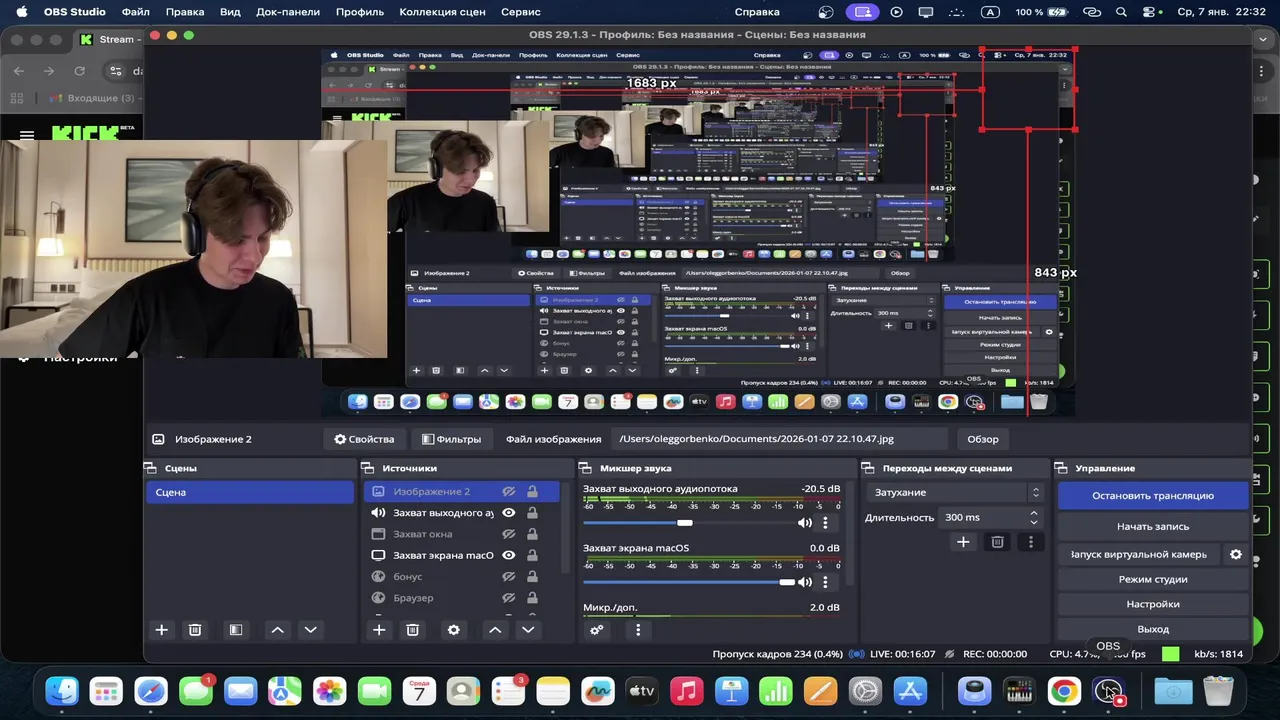This screenshot has height=720, width=1280.
Task: Add a scene transition with the plus icon
Action: tap(963, 542)
